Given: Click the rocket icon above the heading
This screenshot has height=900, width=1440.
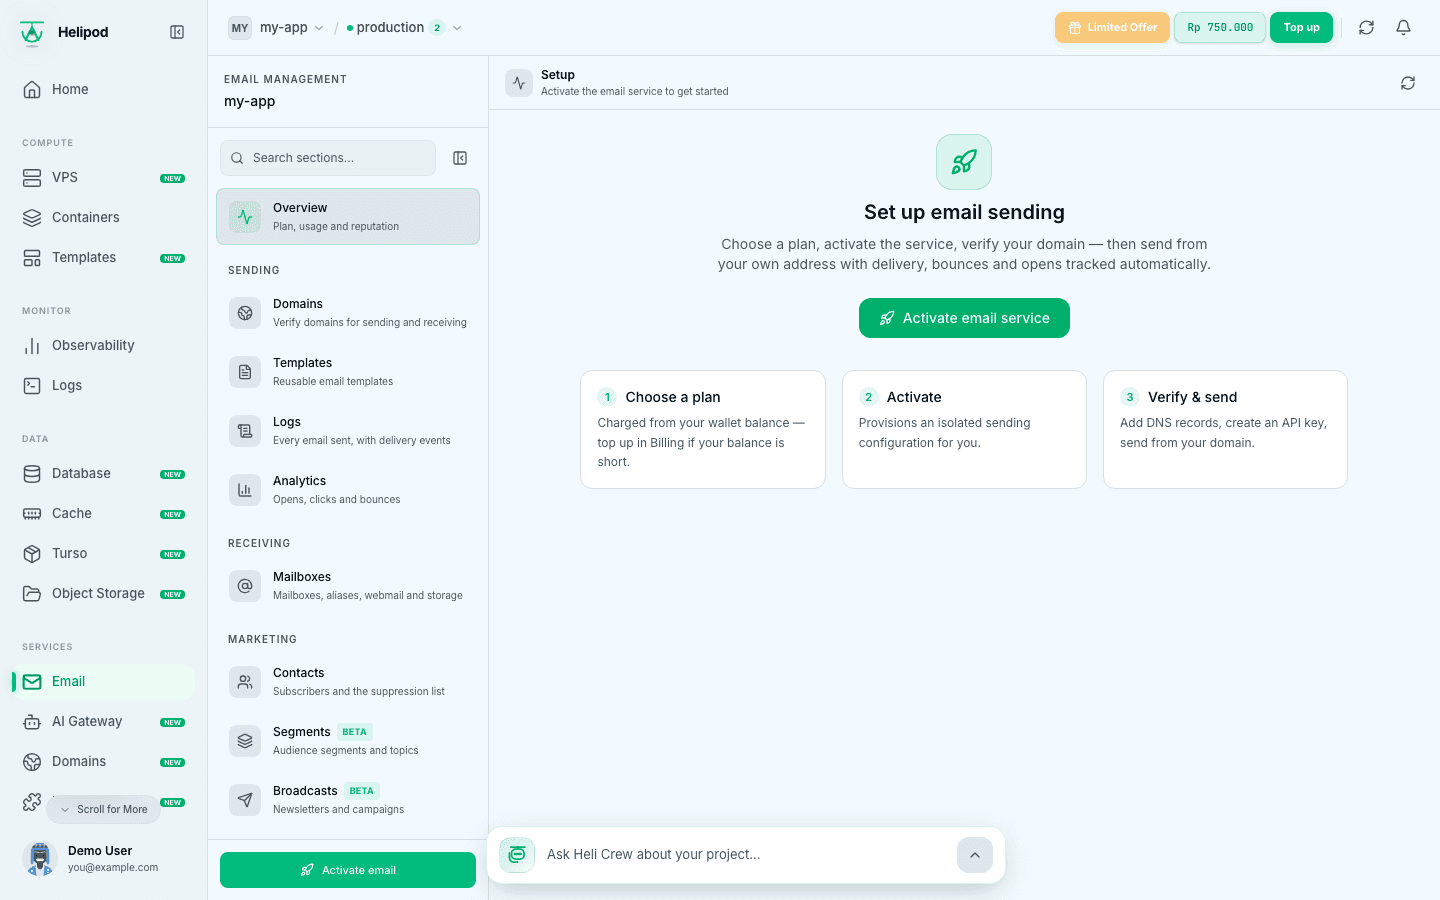Looking at the screenshot, I should 964,162.
